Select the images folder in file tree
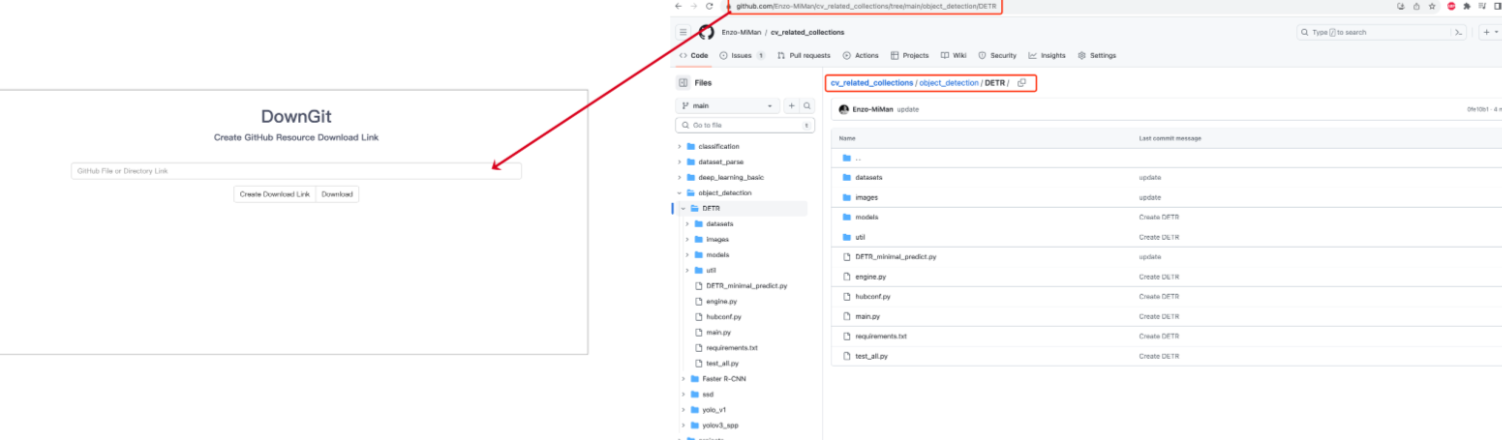This screenshot has width=1502, height=440. pyautogui.click(x=717, y=239)
